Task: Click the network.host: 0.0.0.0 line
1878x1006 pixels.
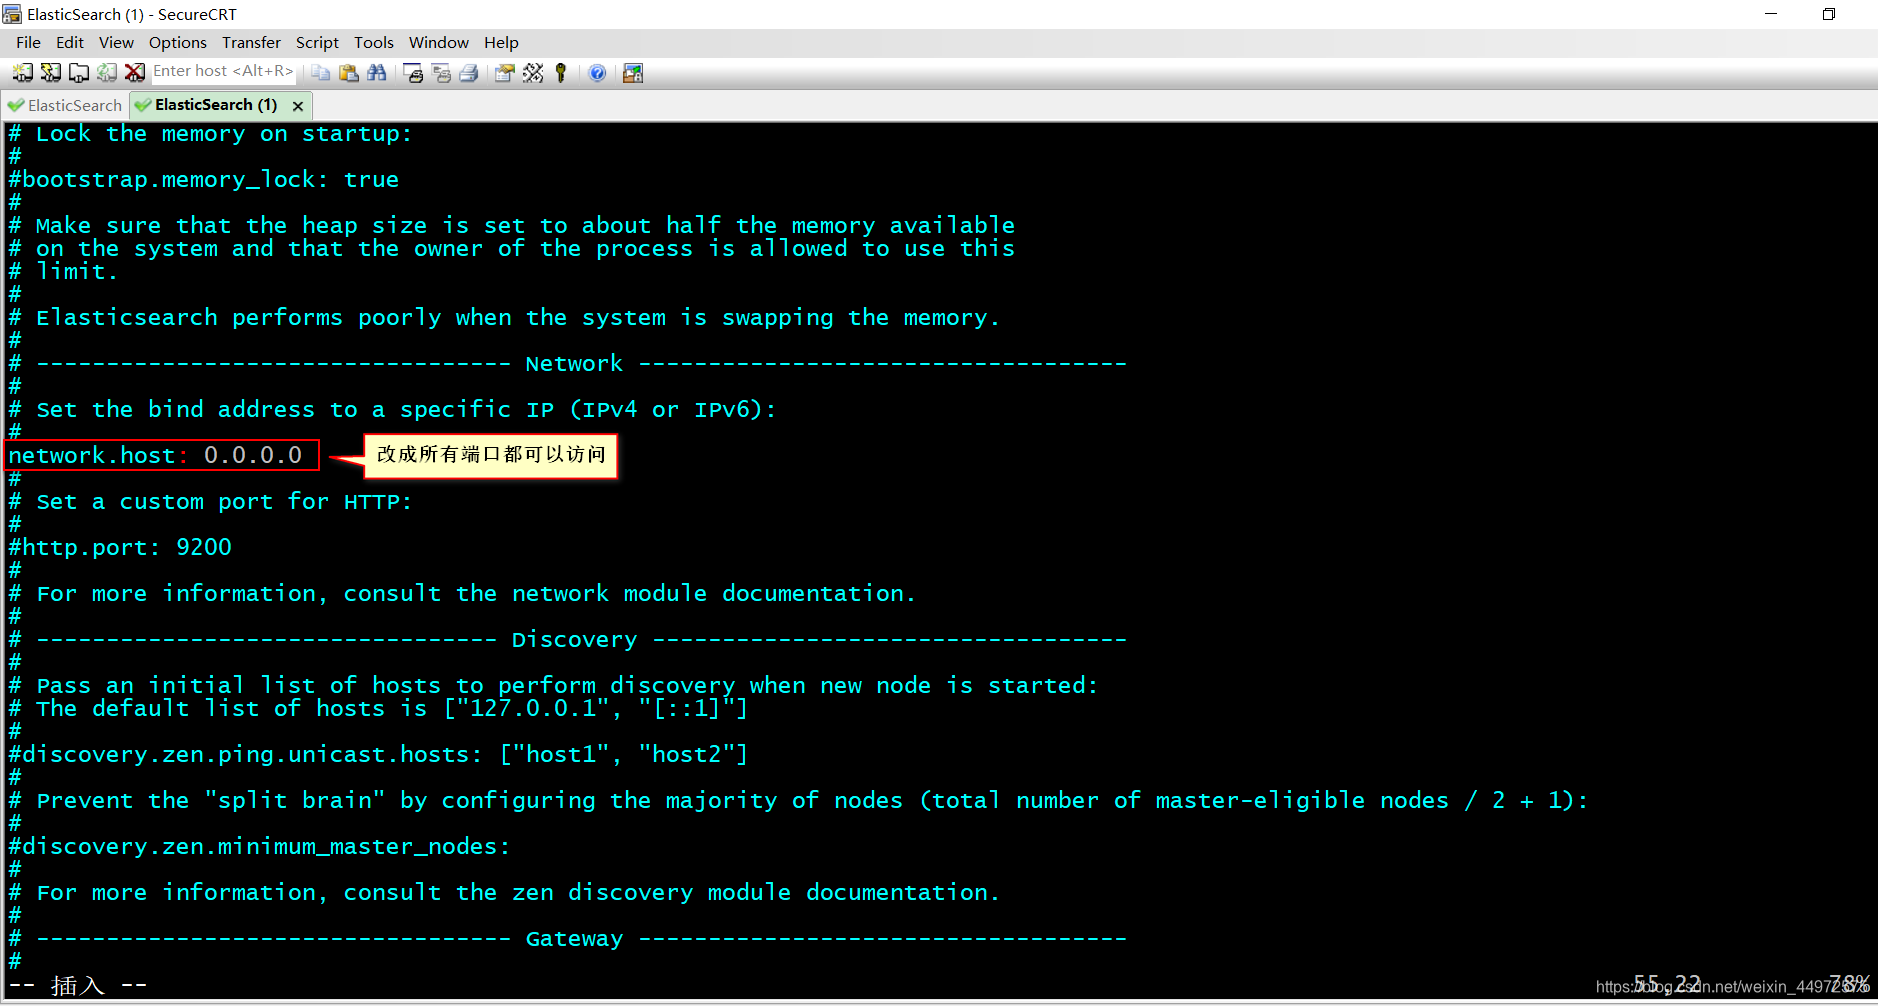Action: tap(155, 455)
